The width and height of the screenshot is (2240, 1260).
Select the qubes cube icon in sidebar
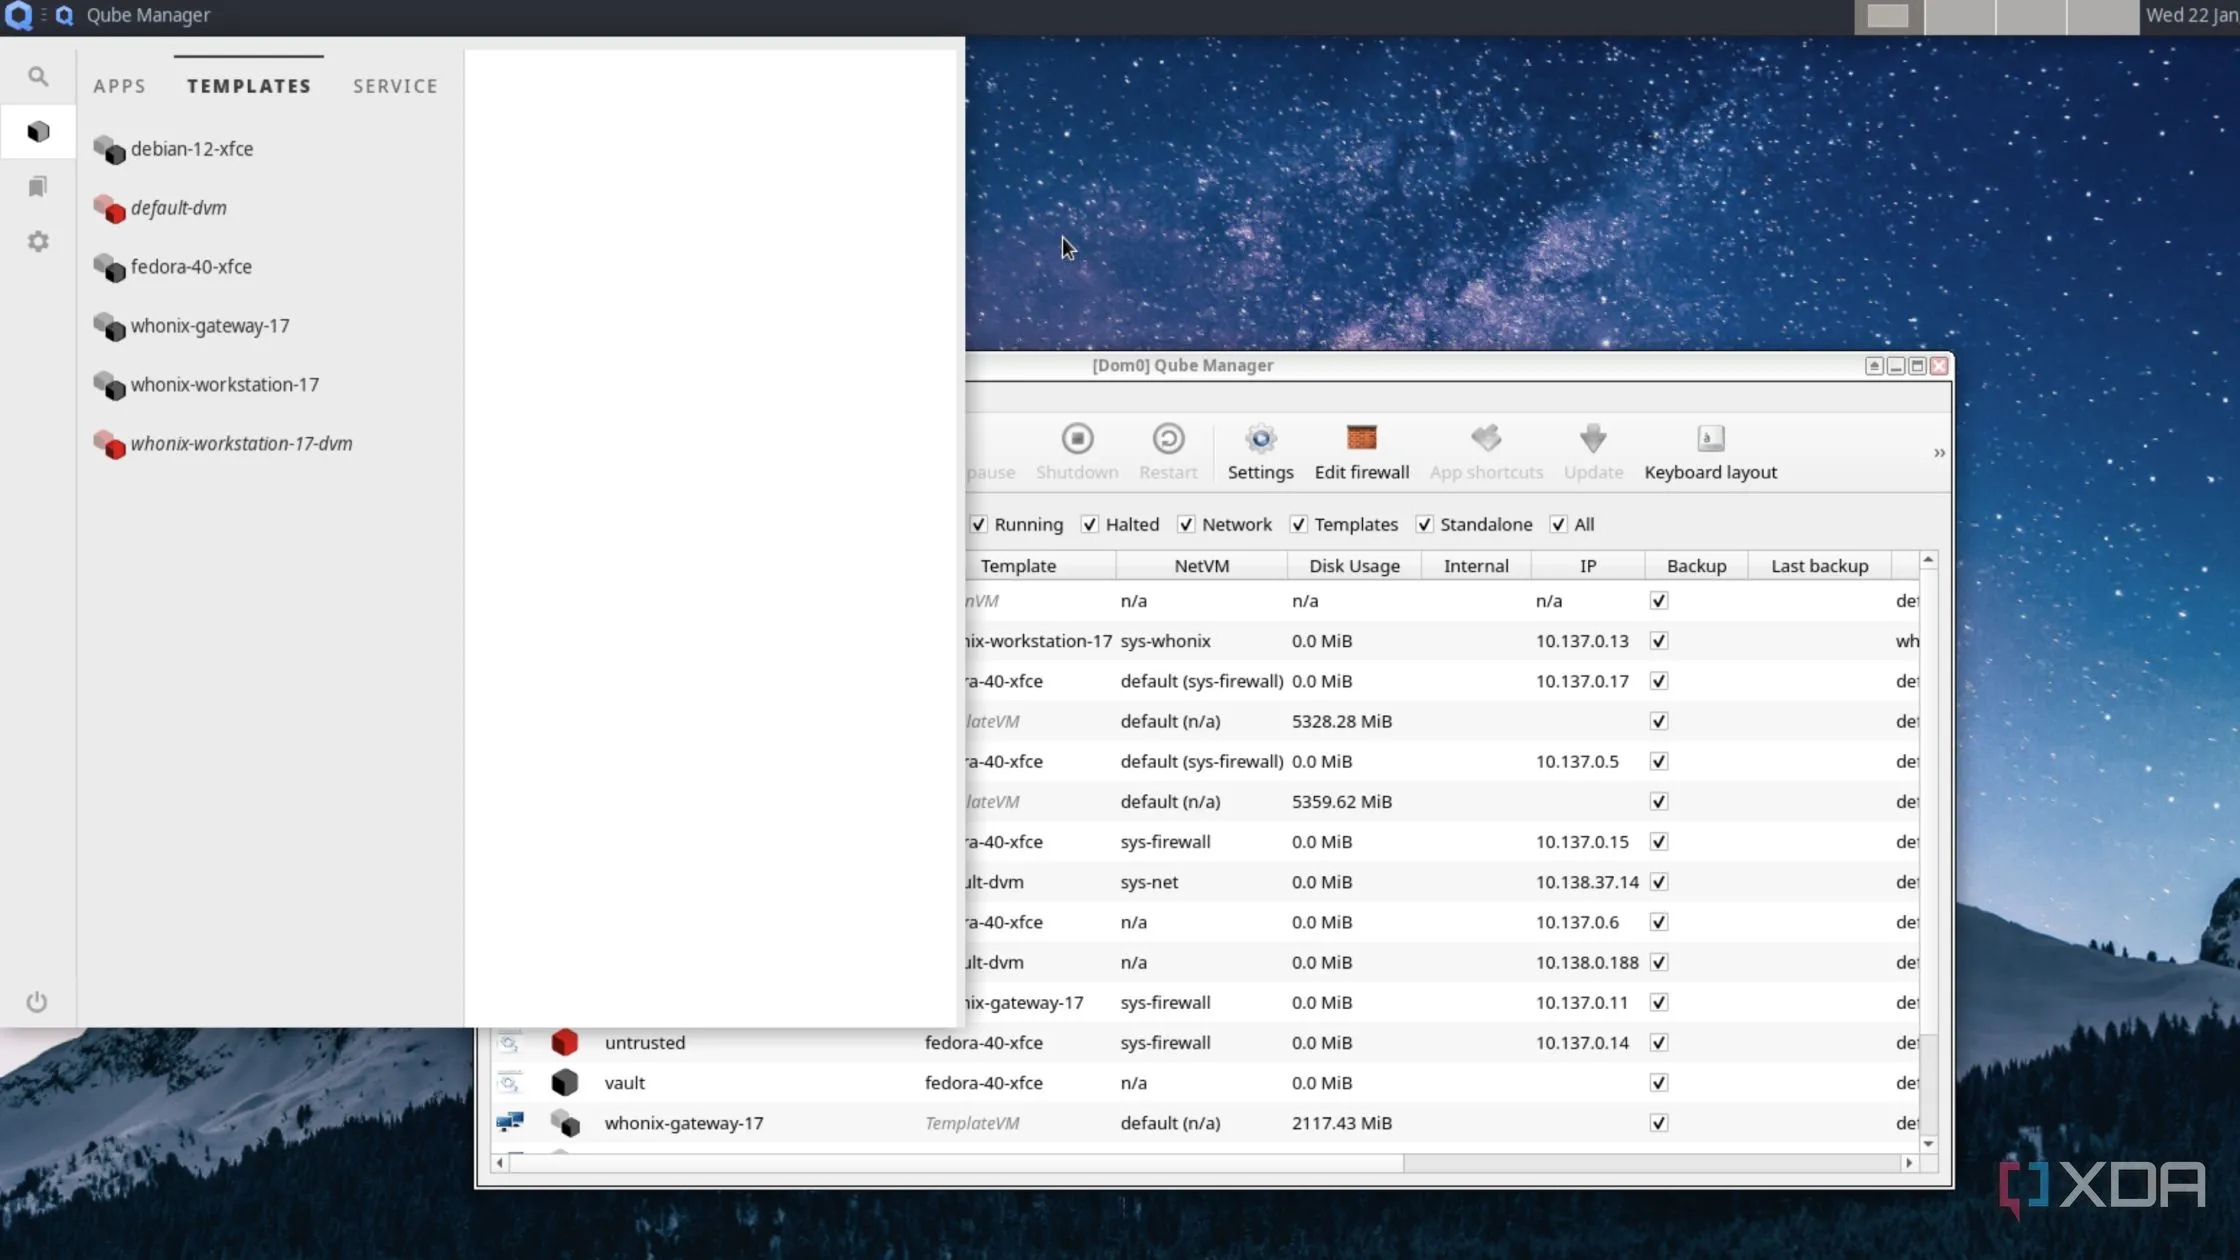(x=38, y=131)
